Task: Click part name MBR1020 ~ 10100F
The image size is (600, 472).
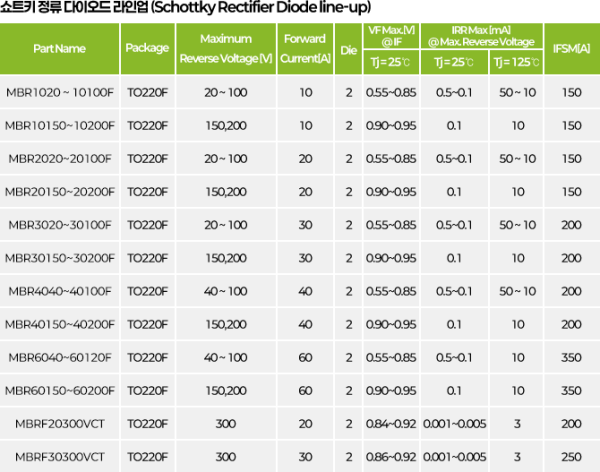Action: pos(60,93)
